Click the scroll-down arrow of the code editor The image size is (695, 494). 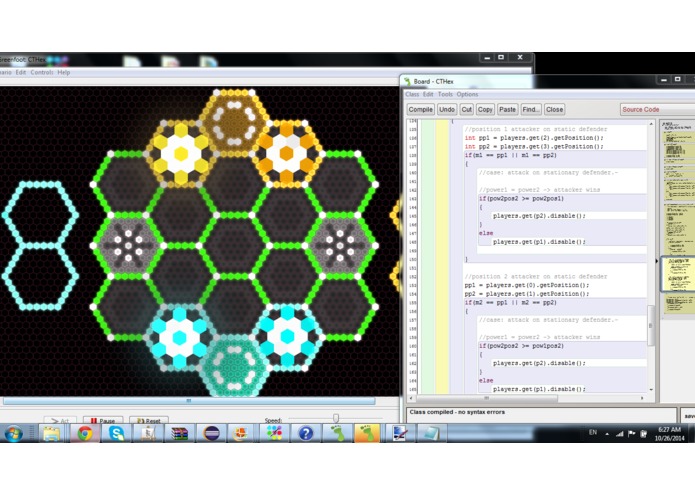coord(651,390)
